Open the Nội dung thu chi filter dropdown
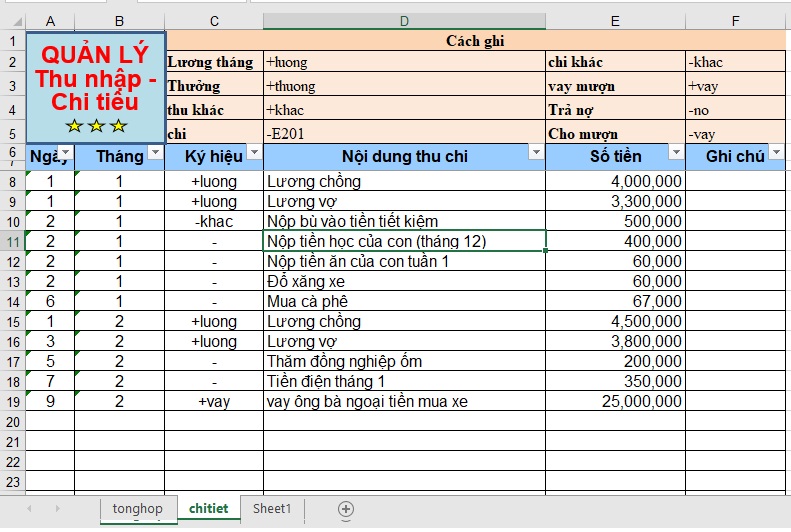791x532 pixels. (x=536, y=153)
